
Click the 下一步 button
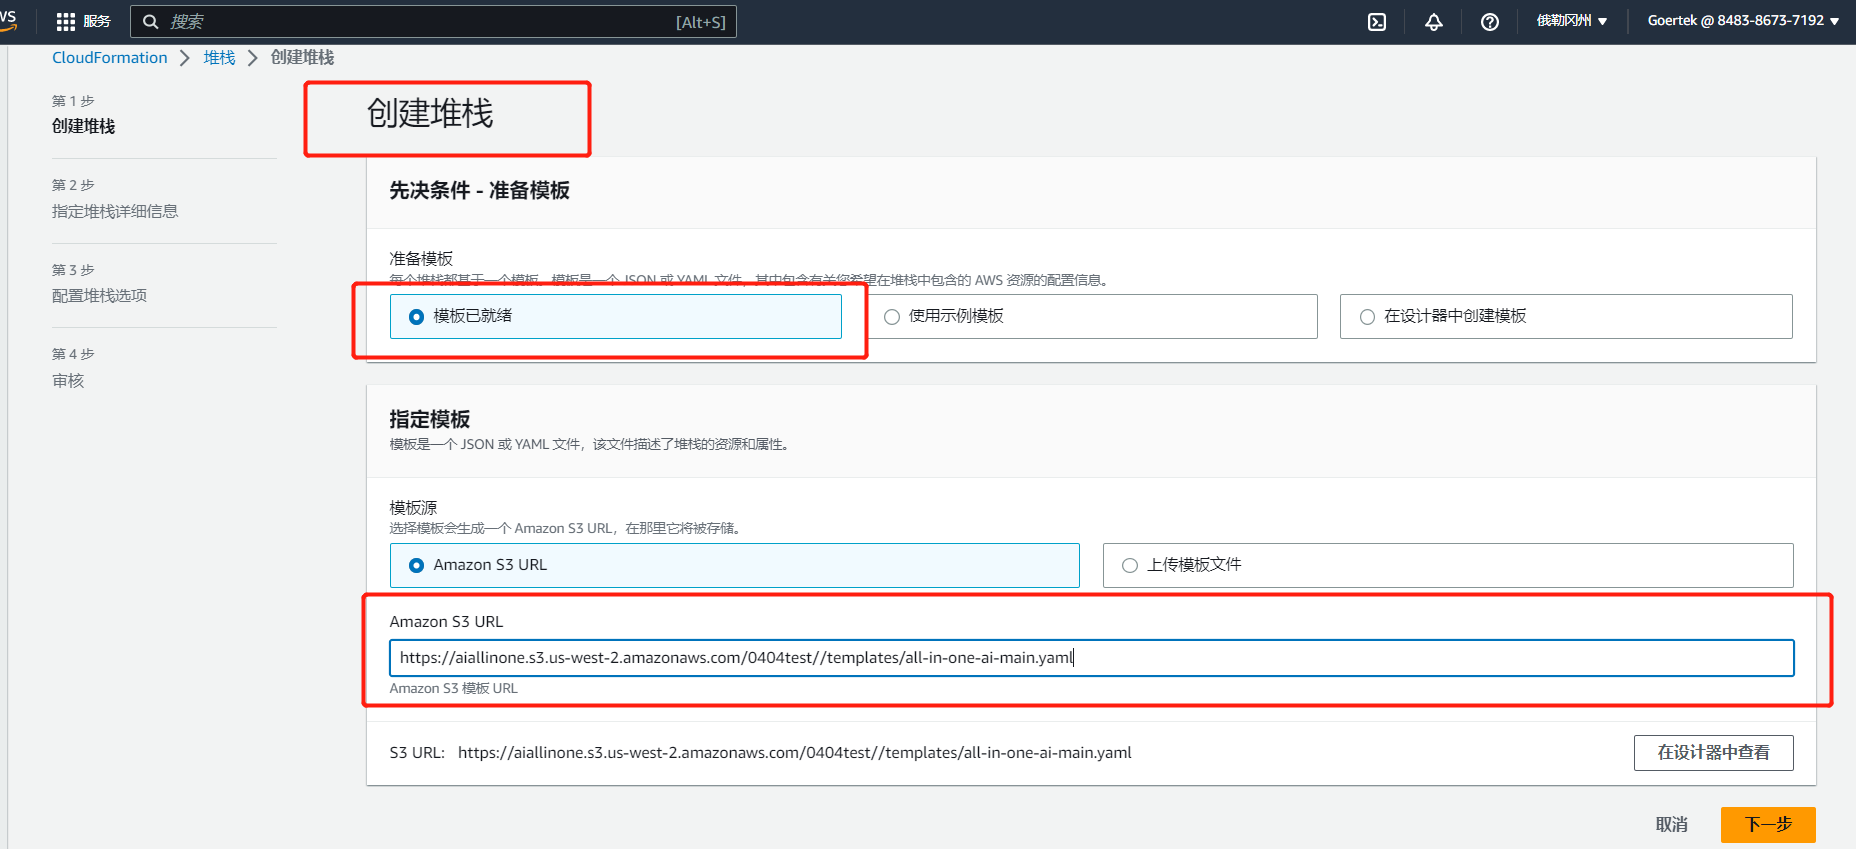tap(1767, 824)
